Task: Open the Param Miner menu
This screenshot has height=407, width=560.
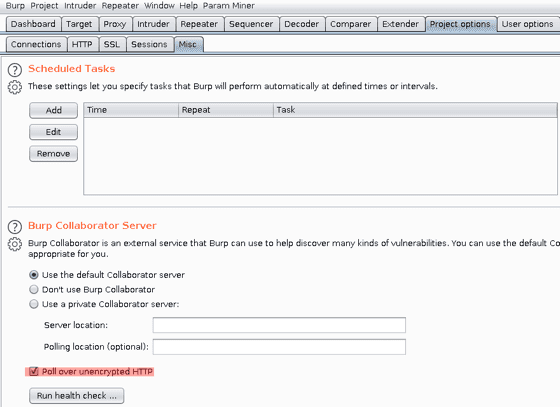Action: (229, 6)
